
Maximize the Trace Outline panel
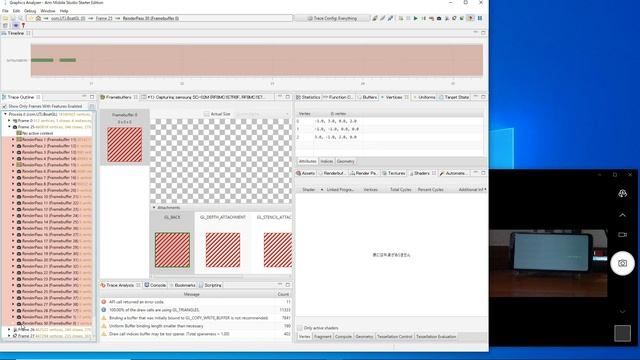tap(92, 97)
